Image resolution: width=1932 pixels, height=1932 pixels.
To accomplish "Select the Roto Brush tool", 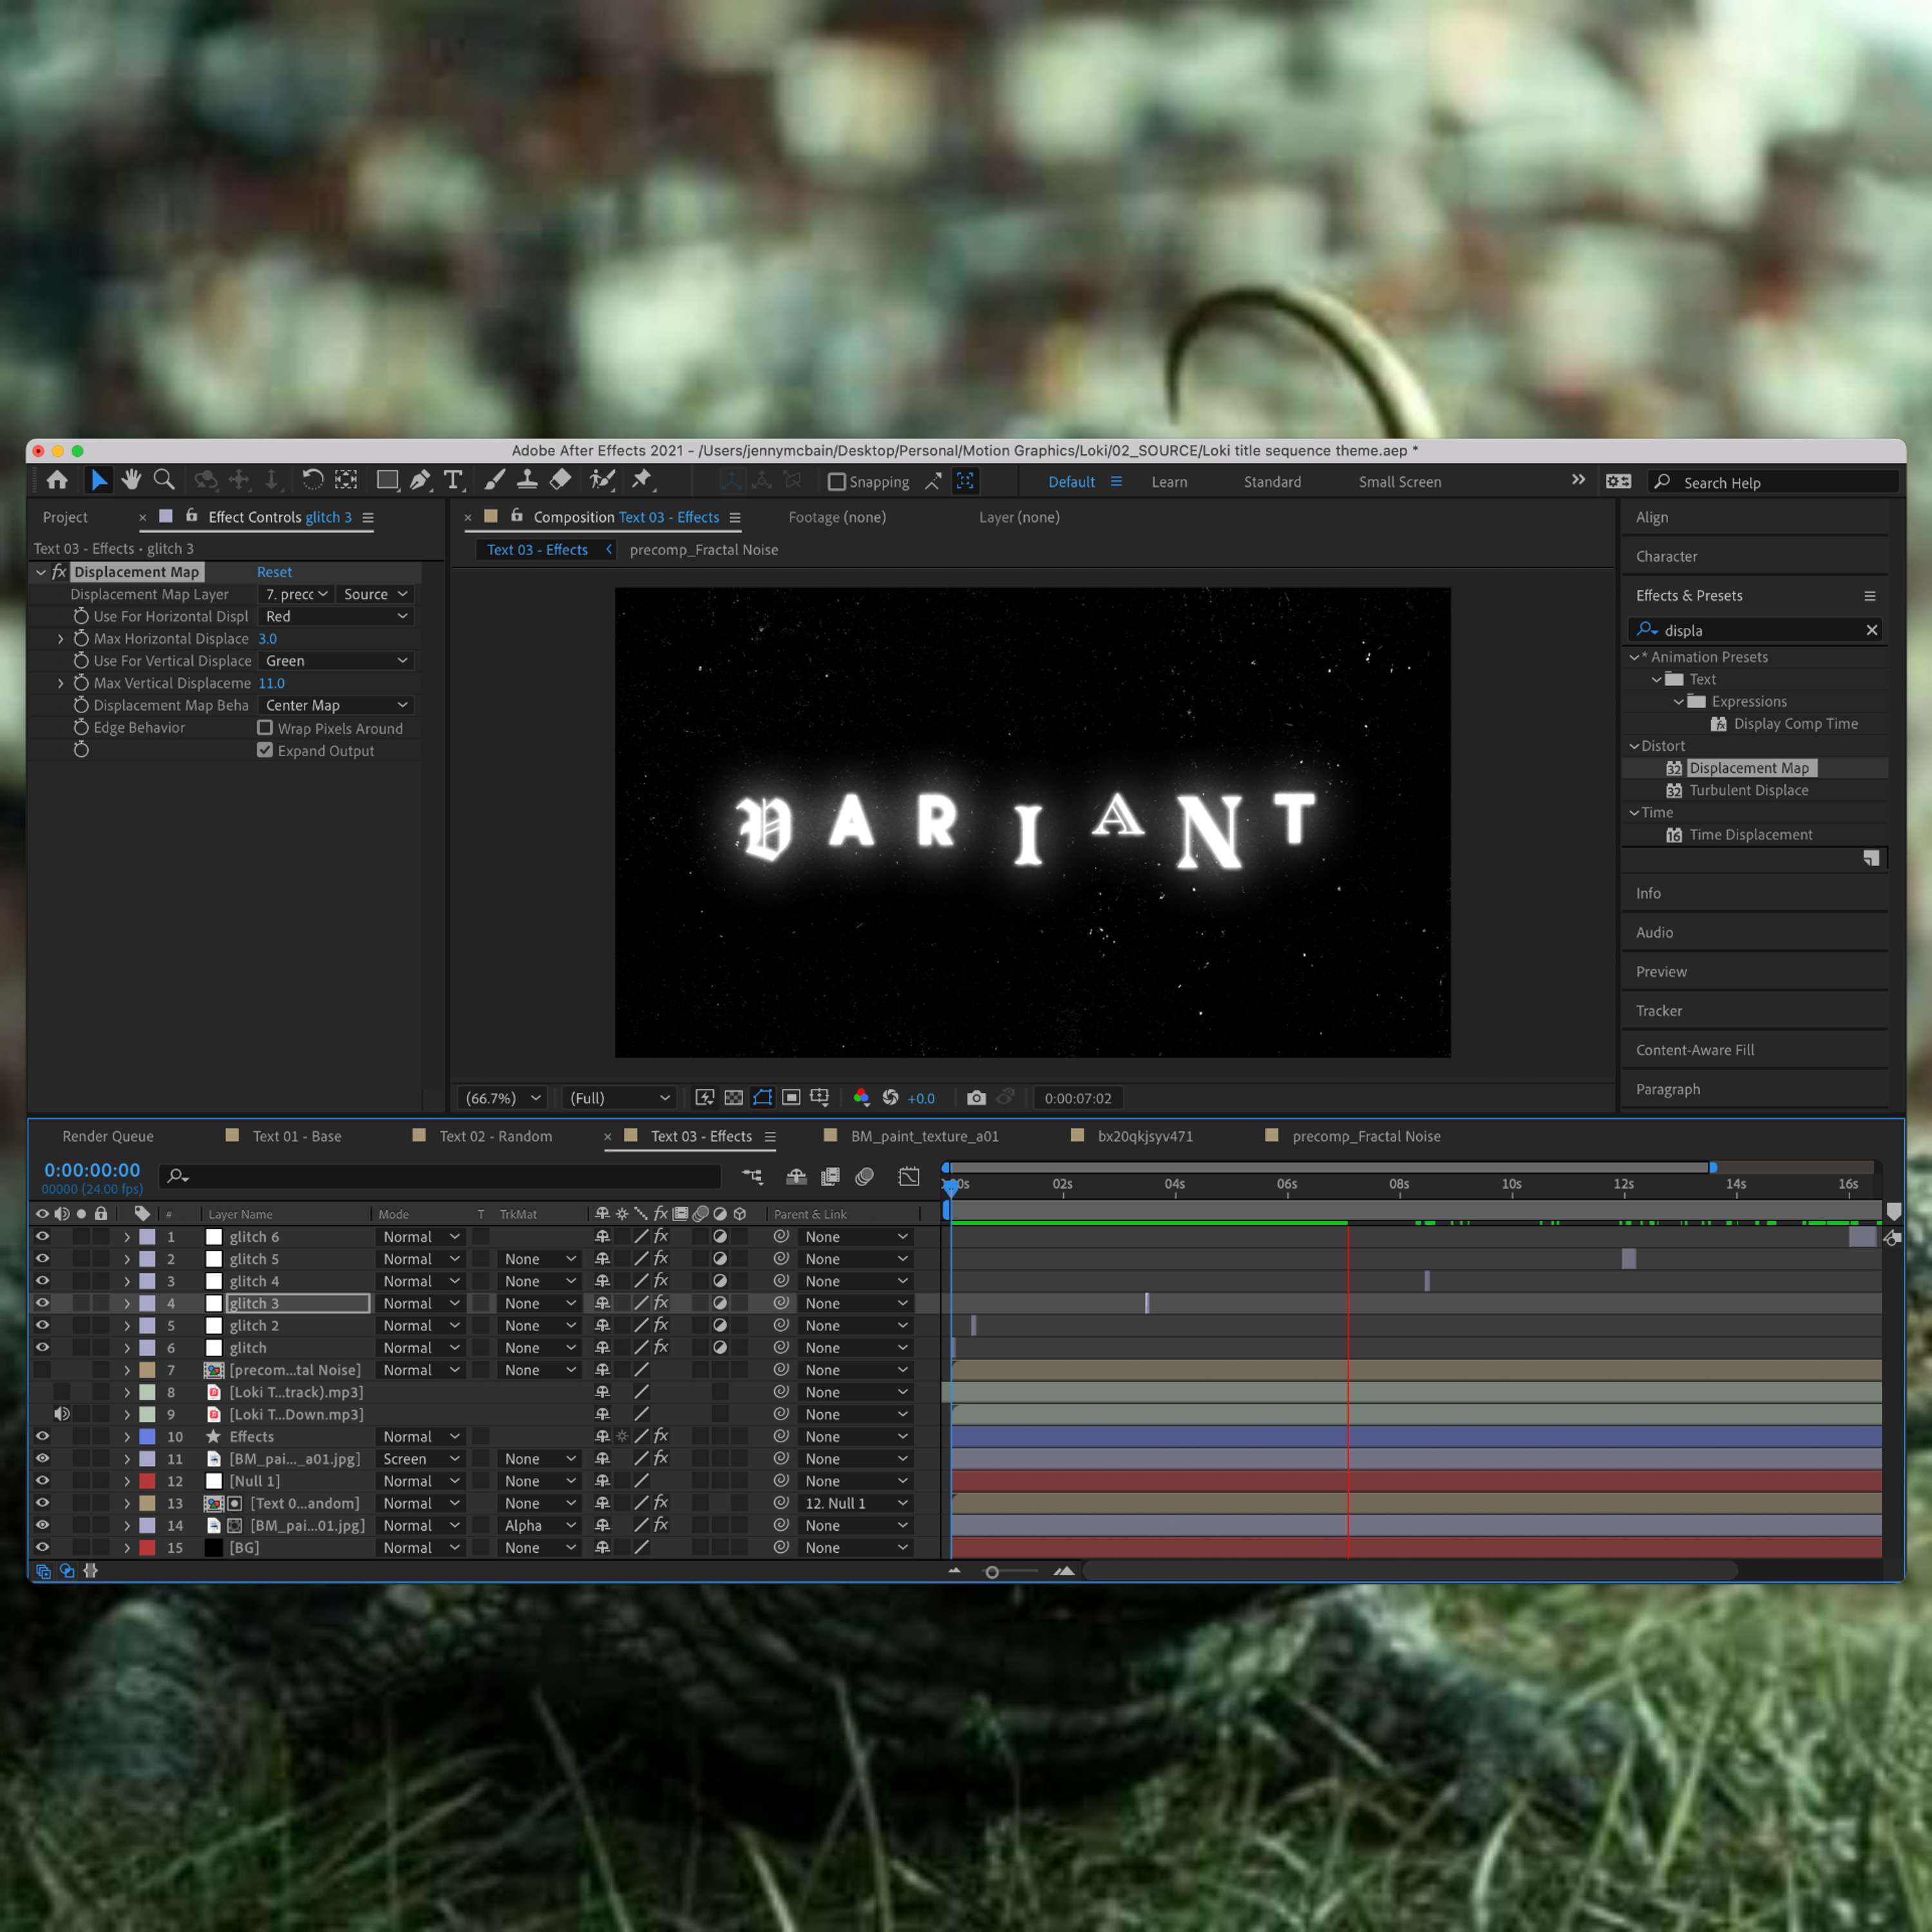I will (601, 481).
